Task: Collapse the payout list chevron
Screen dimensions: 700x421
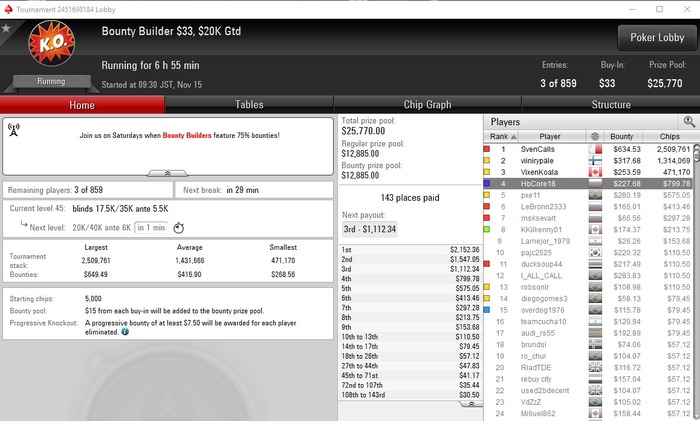Action: pyautogui.click(x=471, y=404)
